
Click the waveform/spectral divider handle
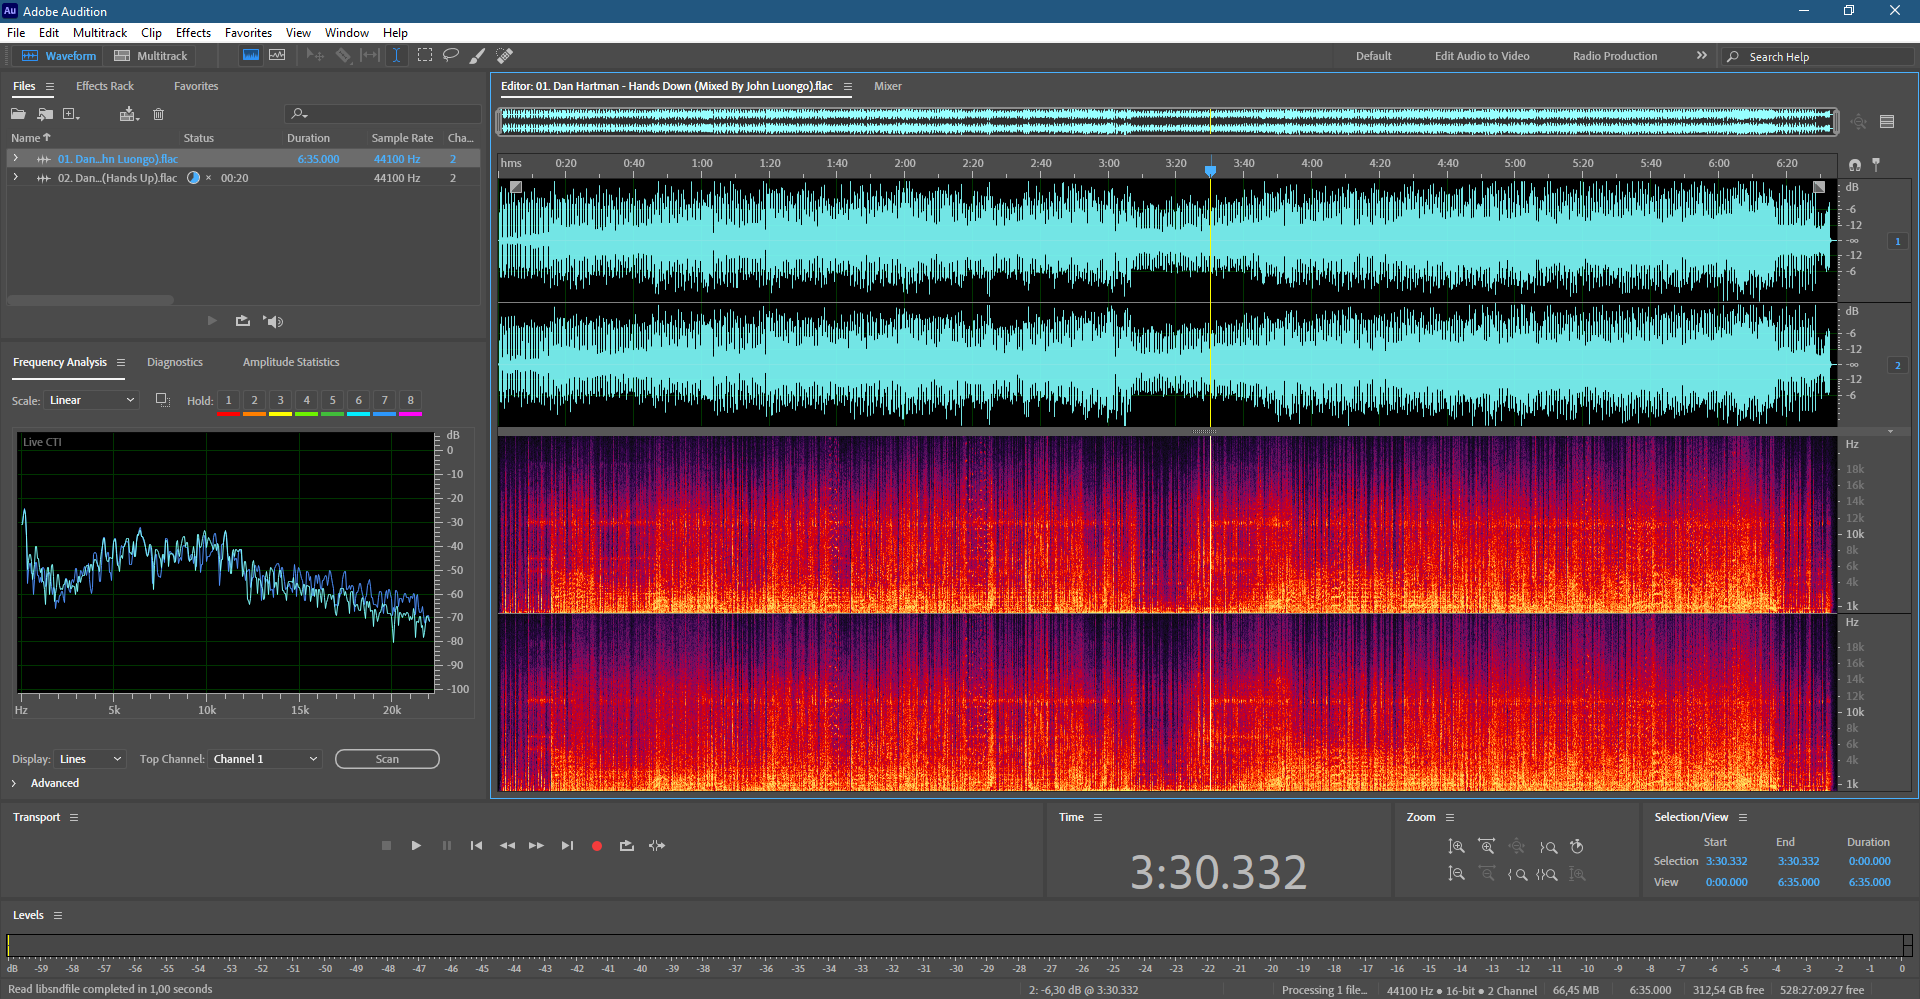pos(1204,432)
